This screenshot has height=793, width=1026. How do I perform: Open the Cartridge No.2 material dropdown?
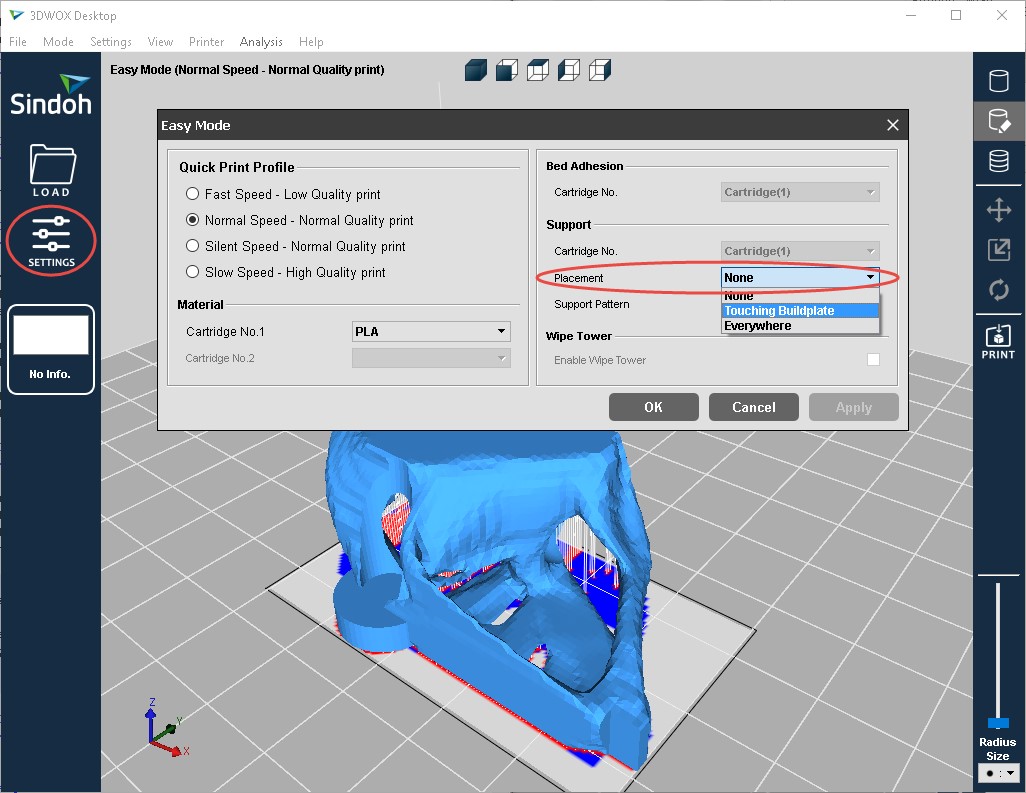(x=431, y=358)
